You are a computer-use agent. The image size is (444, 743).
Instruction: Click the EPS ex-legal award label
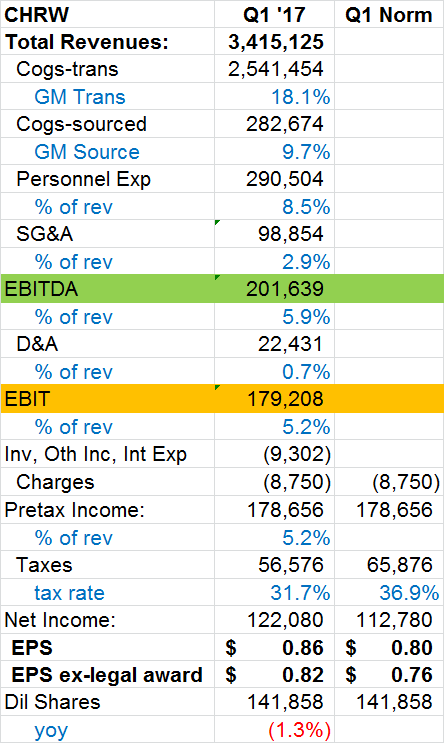pos(107,675)
